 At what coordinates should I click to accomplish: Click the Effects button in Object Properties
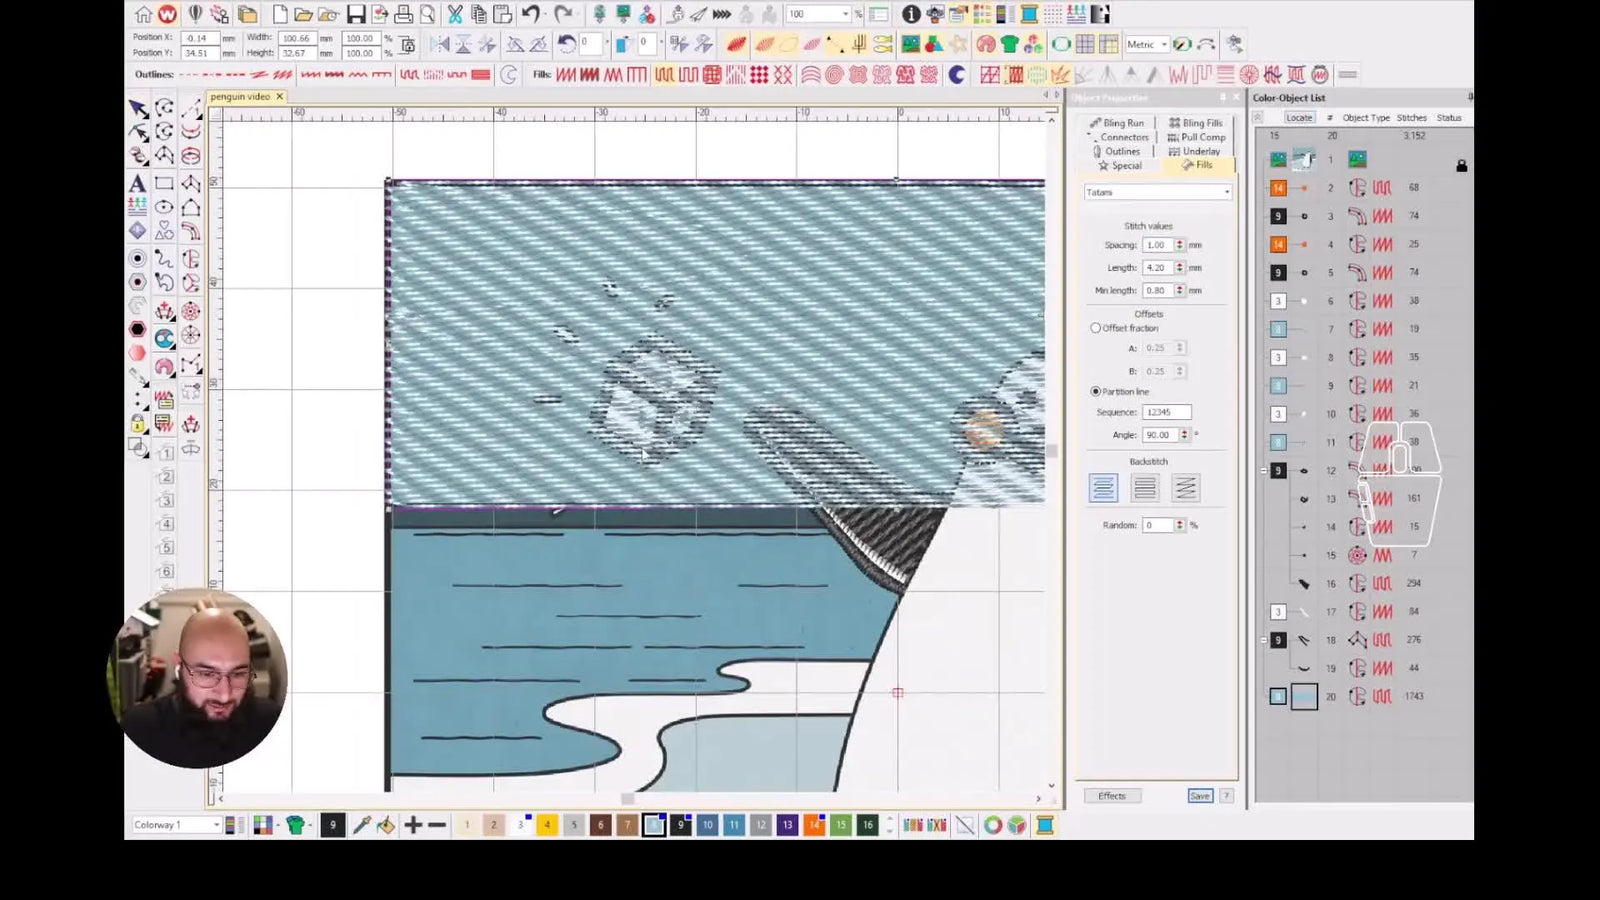[x=1113, y=795]
